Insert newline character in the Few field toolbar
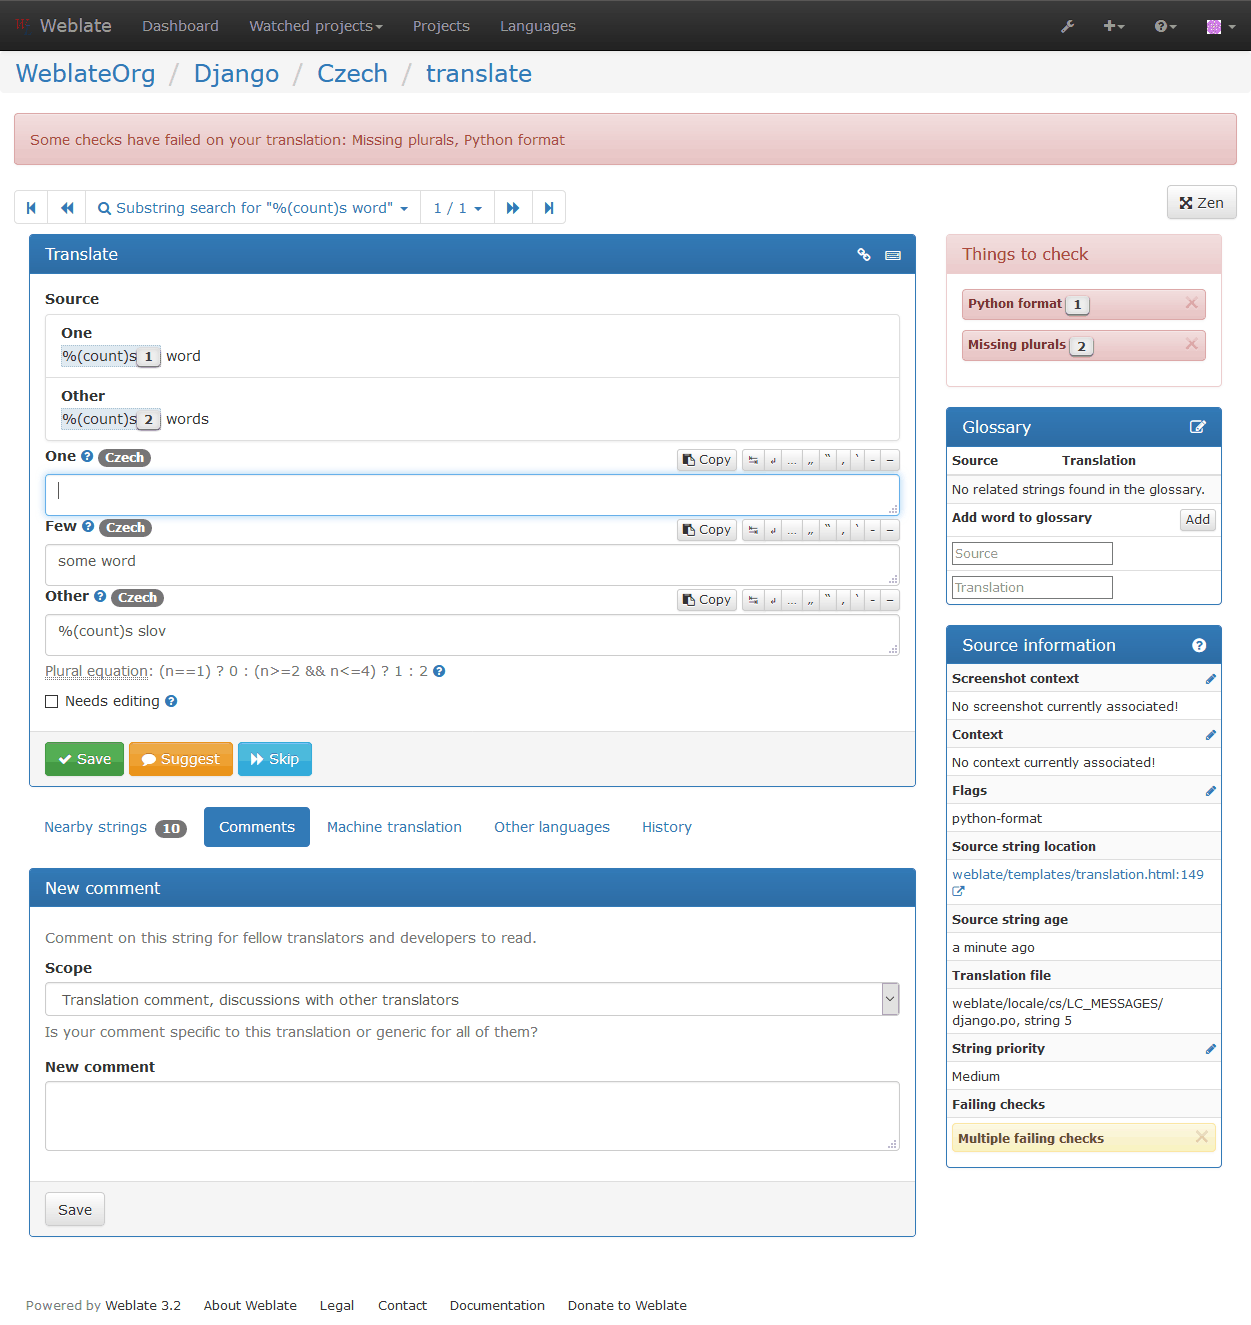The image size is (1251, 1325). (x=773, y=530)
